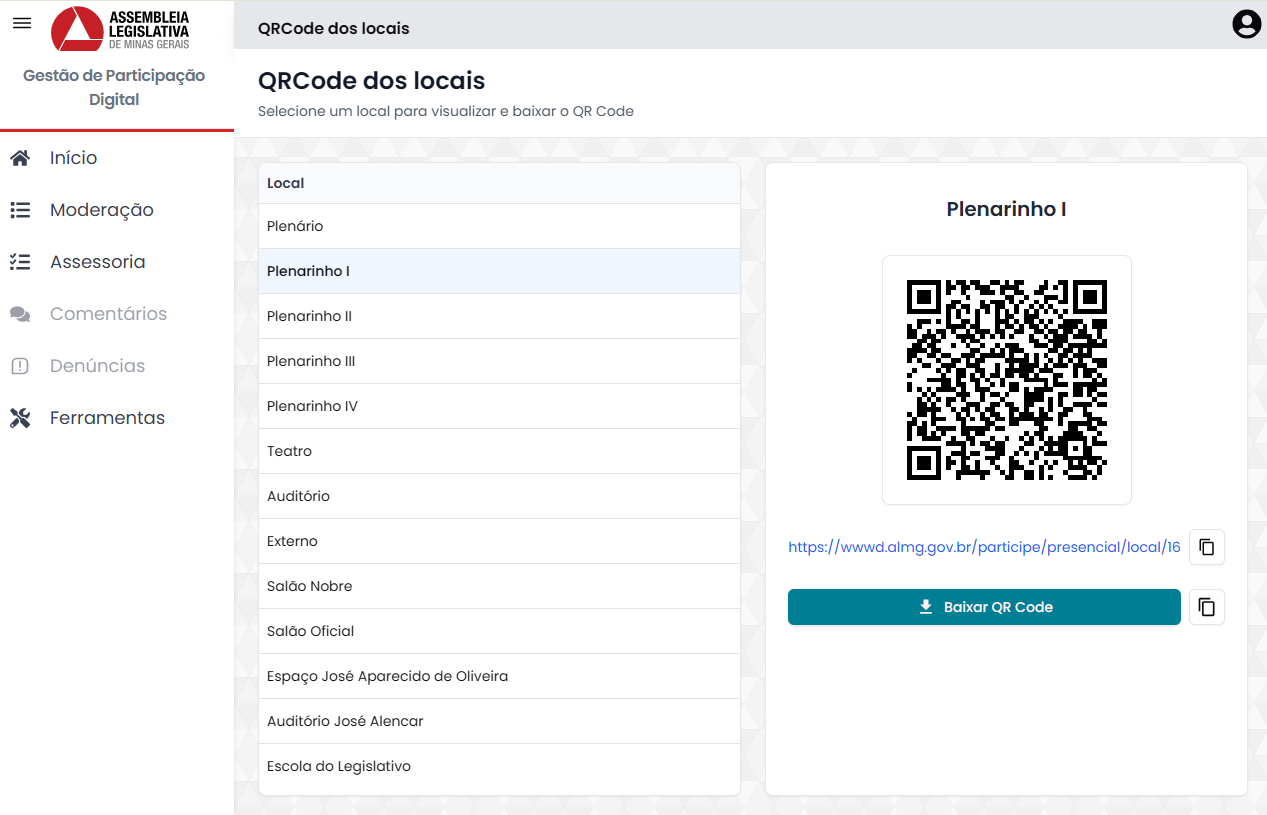Click the Início home icon

20,158
